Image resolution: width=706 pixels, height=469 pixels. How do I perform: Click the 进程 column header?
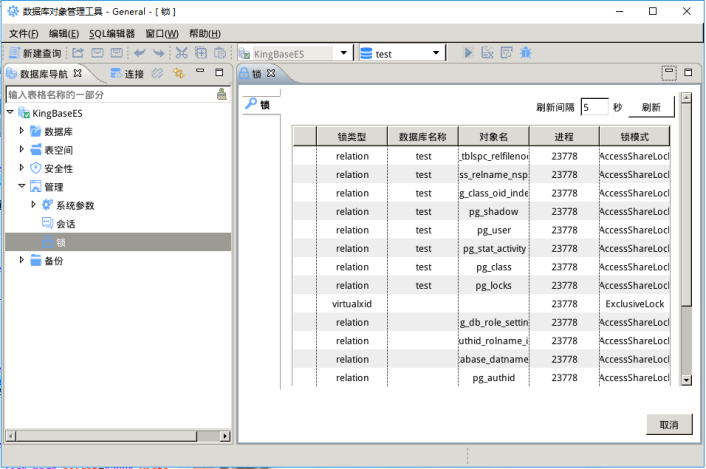point(565,136)
